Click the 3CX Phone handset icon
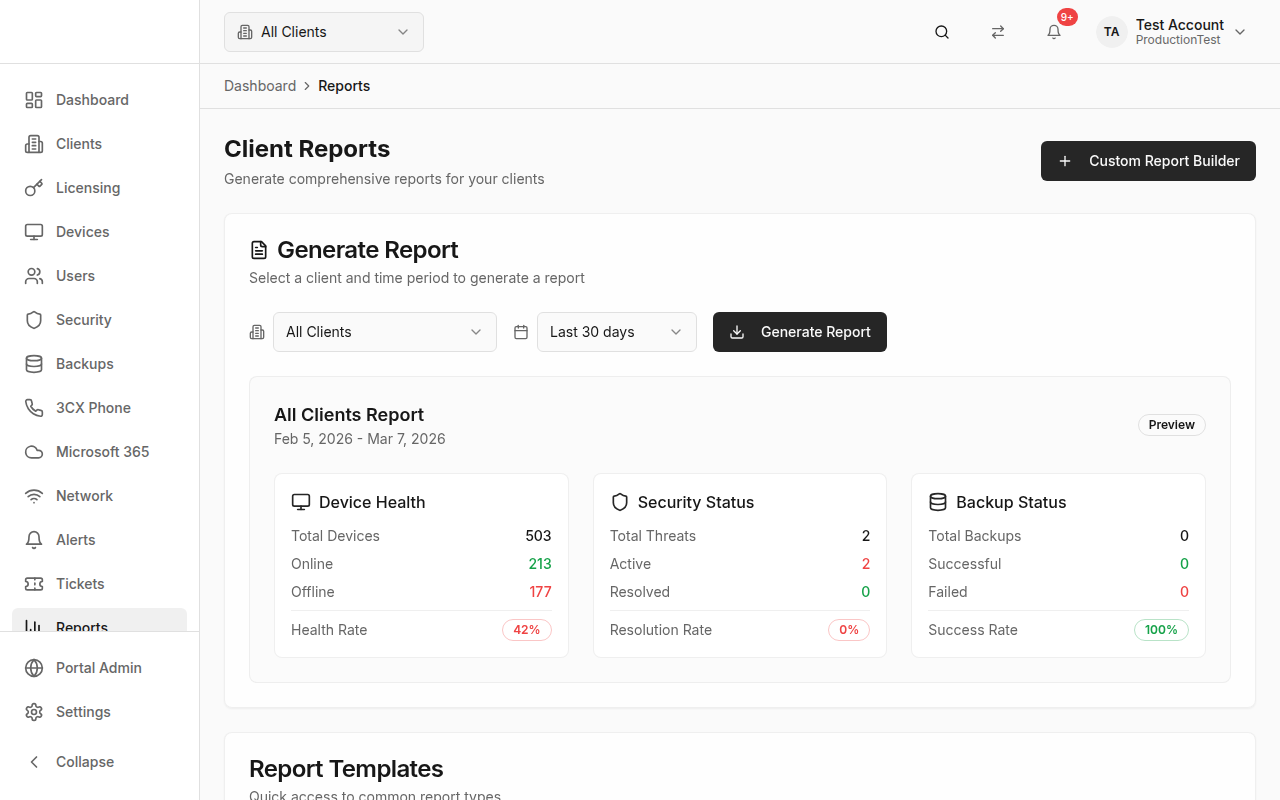 pyautogui.click(x=34, y=408)
